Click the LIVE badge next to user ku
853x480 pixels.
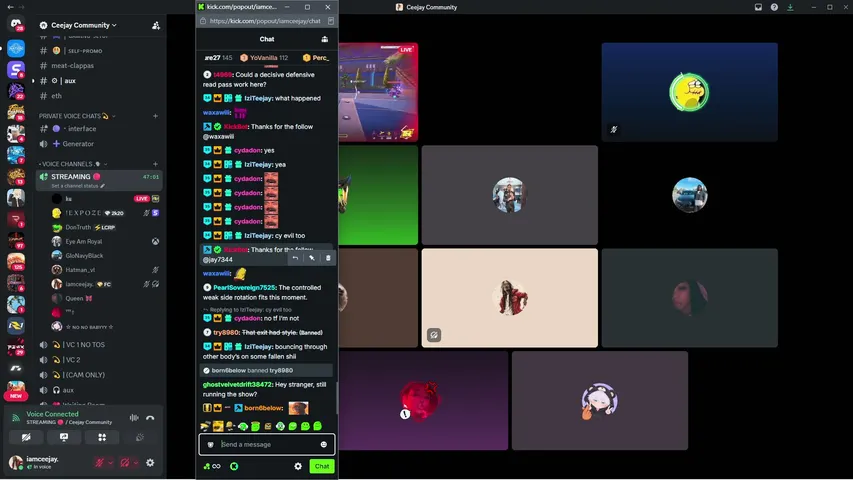[142, 199]
